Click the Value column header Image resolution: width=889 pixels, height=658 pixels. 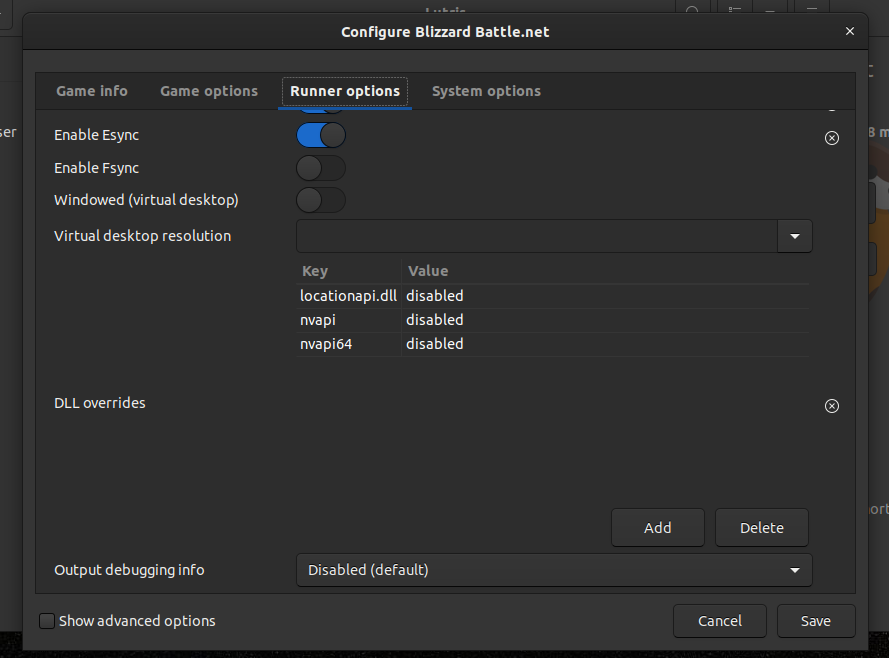(x=606, y=271)
